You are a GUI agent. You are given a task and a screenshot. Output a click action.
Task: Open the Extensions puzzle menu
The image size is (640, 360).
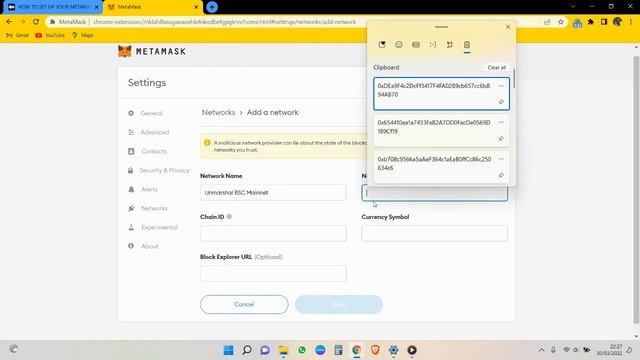591,22
